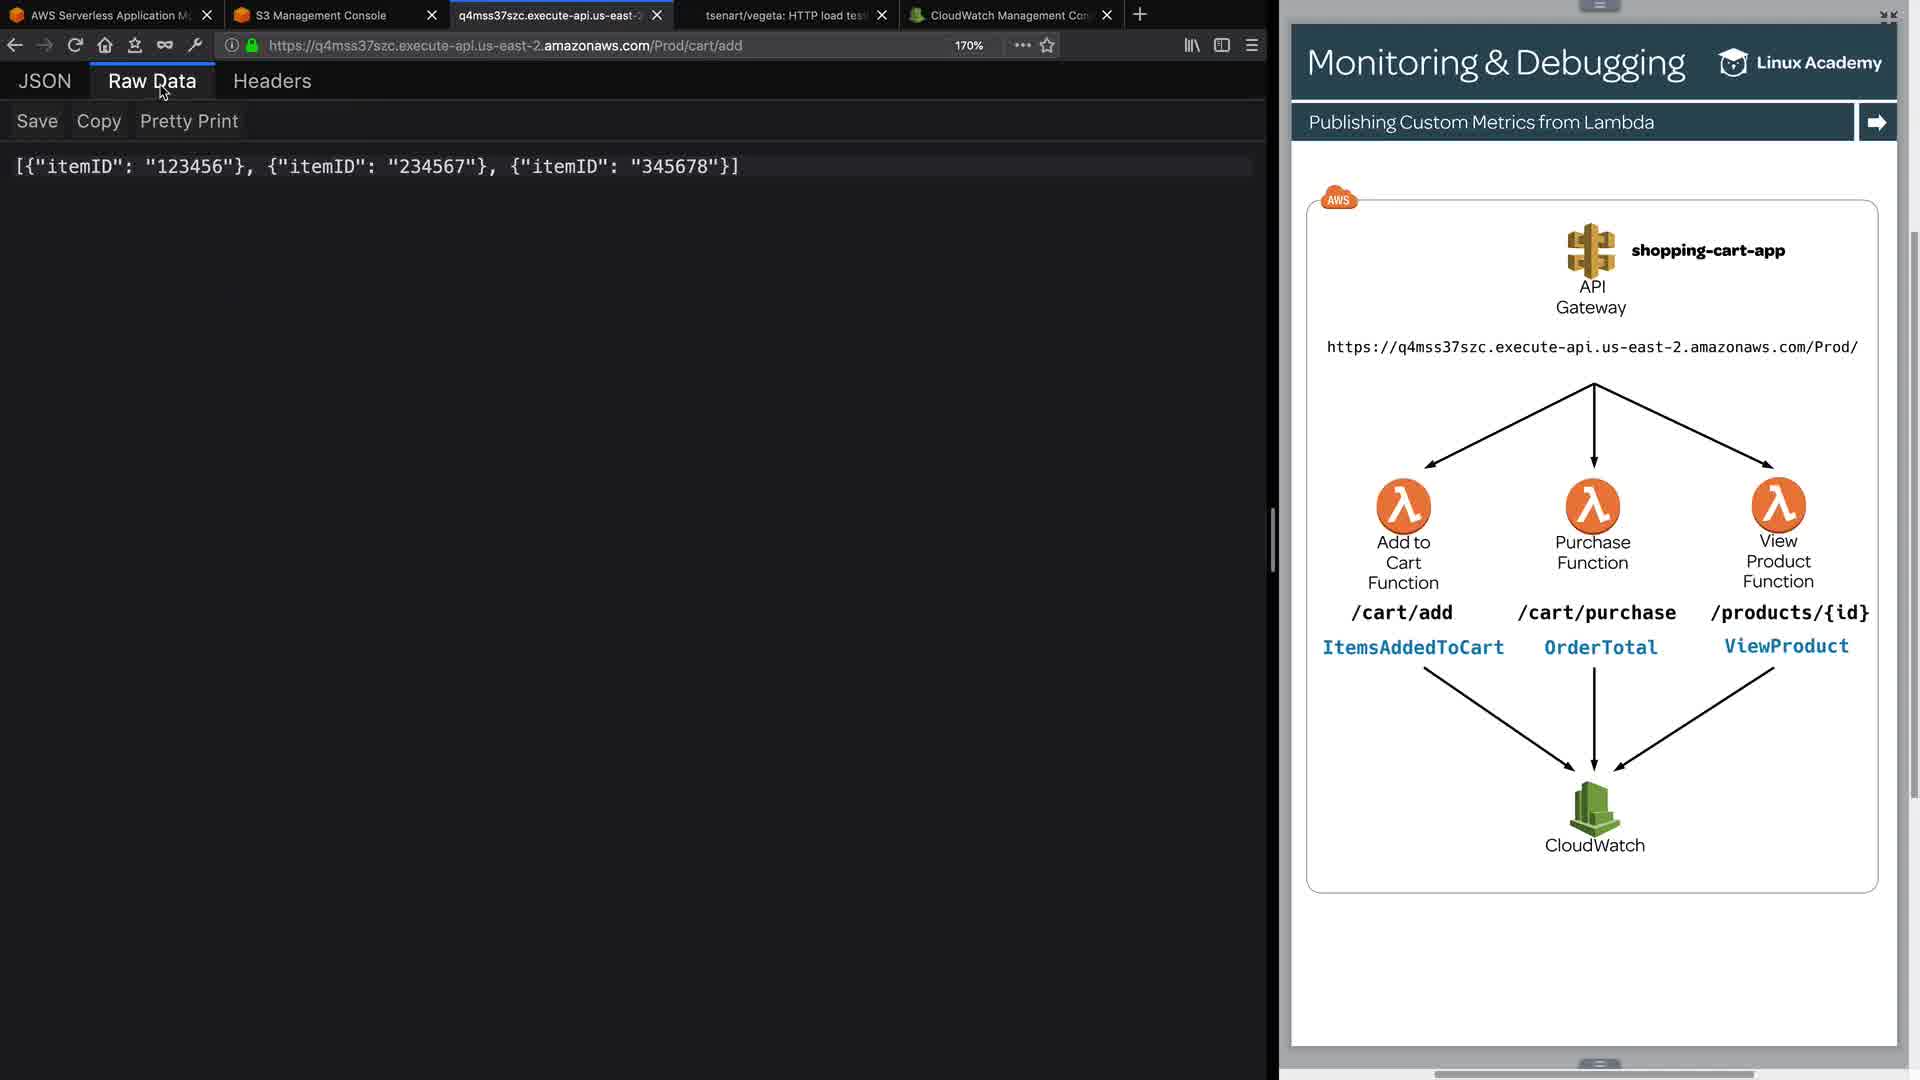View site security lock information
This screenshot has width=1920, height=1080.
[252, 45]
